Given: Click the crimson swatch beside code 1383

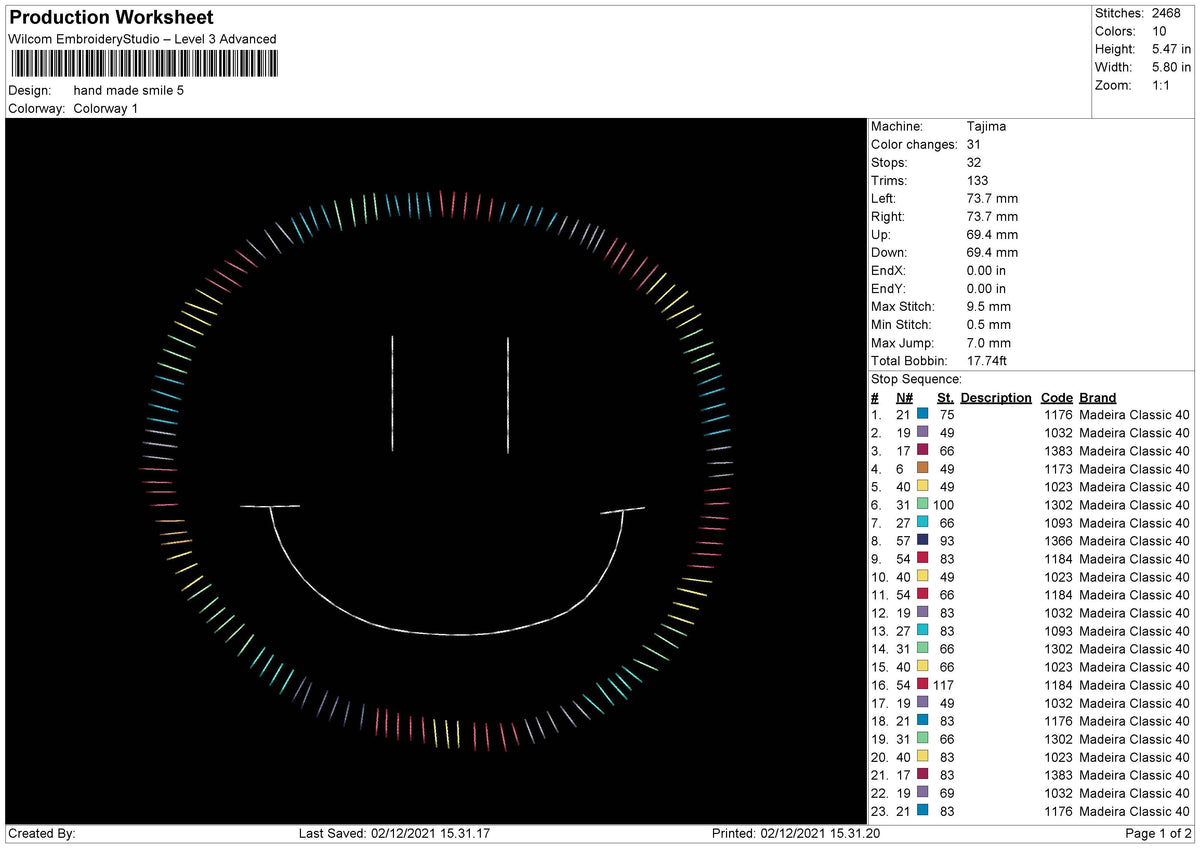Looking at the screenshot, I should point(921,451).
